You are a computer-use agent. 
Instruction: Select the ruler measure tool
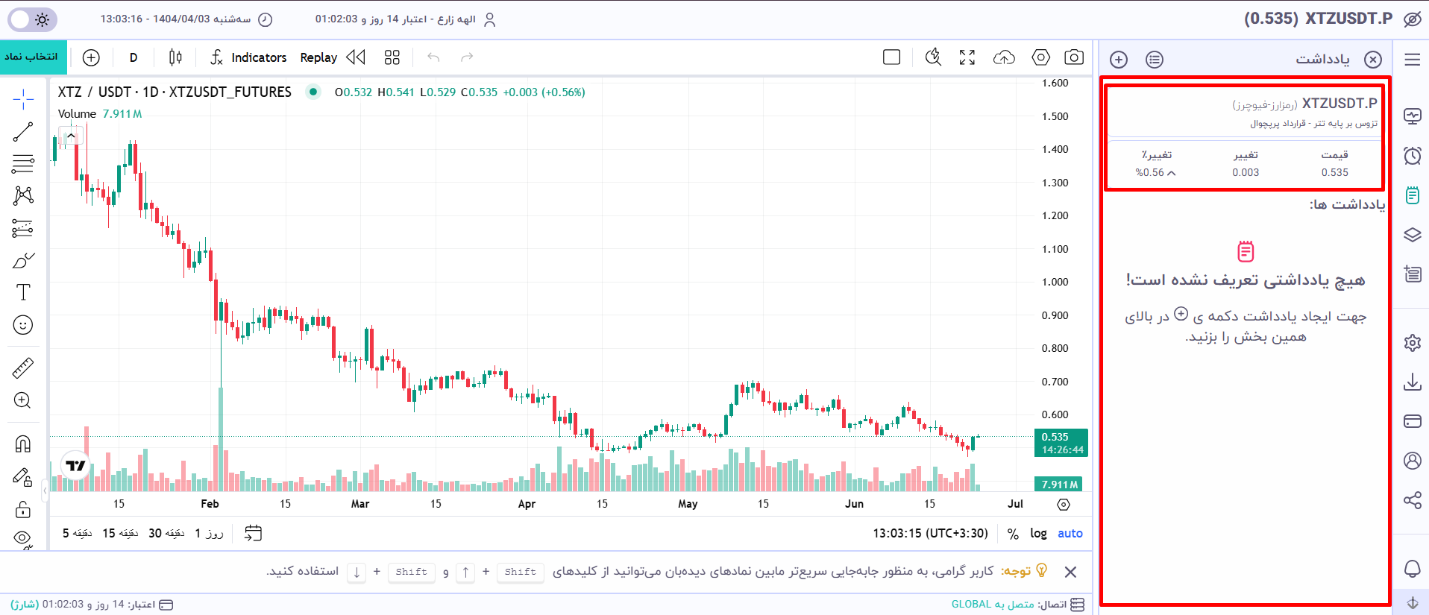[x=24, y=368]
